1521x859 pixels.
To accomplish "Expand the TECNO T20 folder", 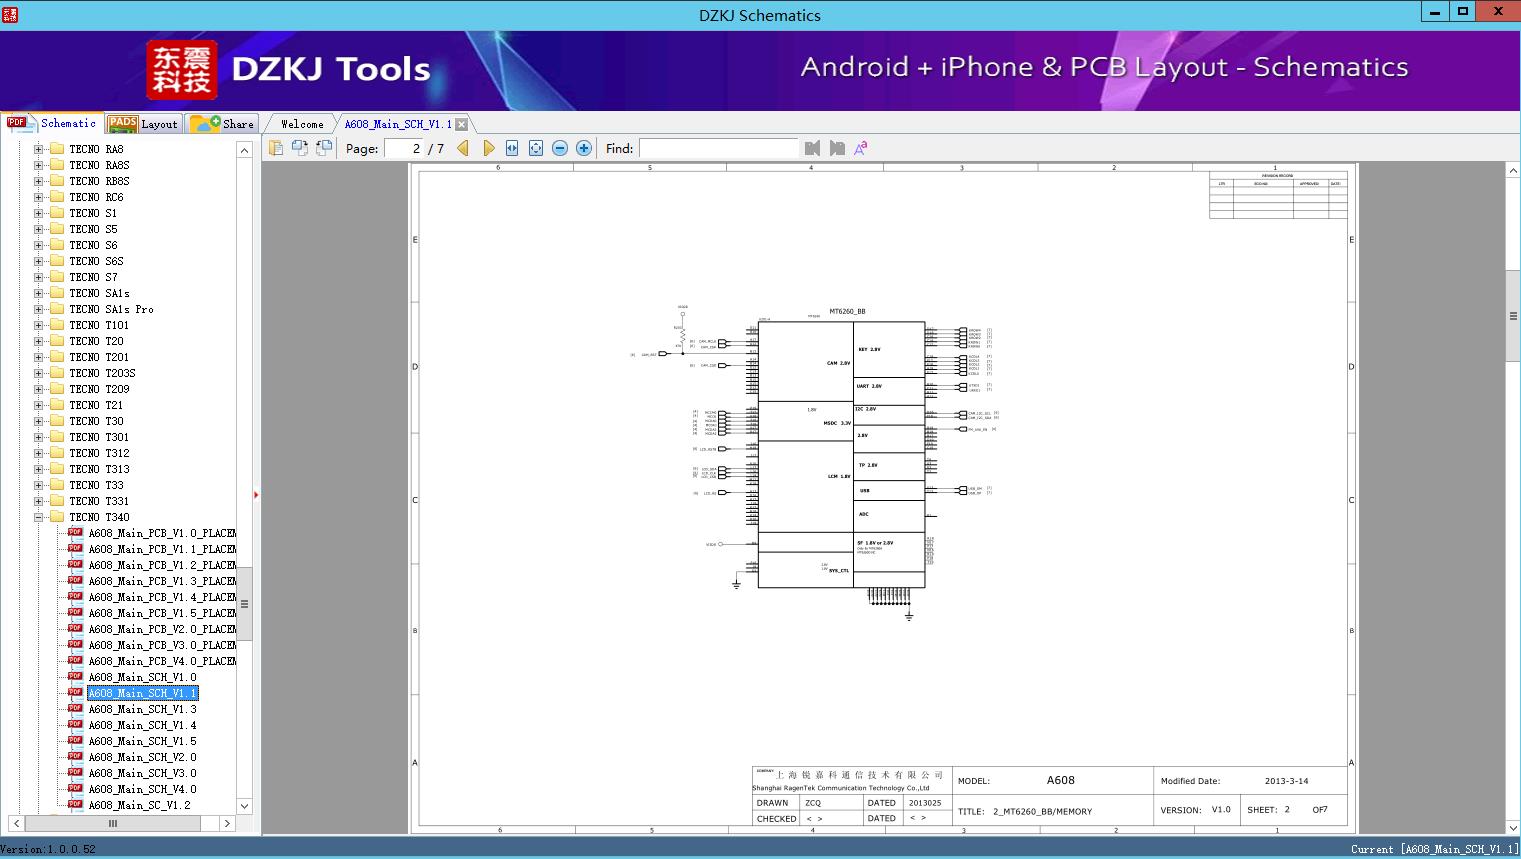I will (38, 341).
